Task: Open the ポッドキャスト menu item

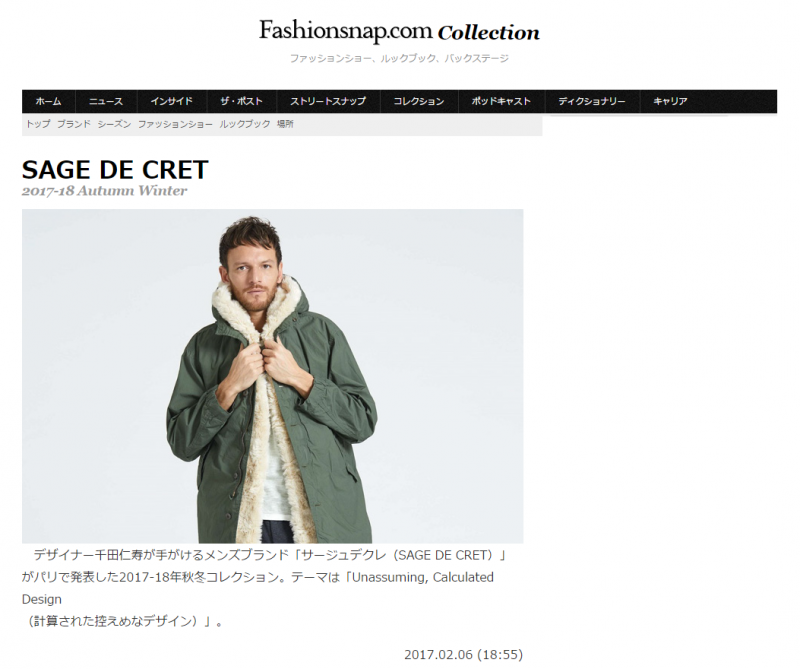Action: pyautogui.click(x=501, y=101)
